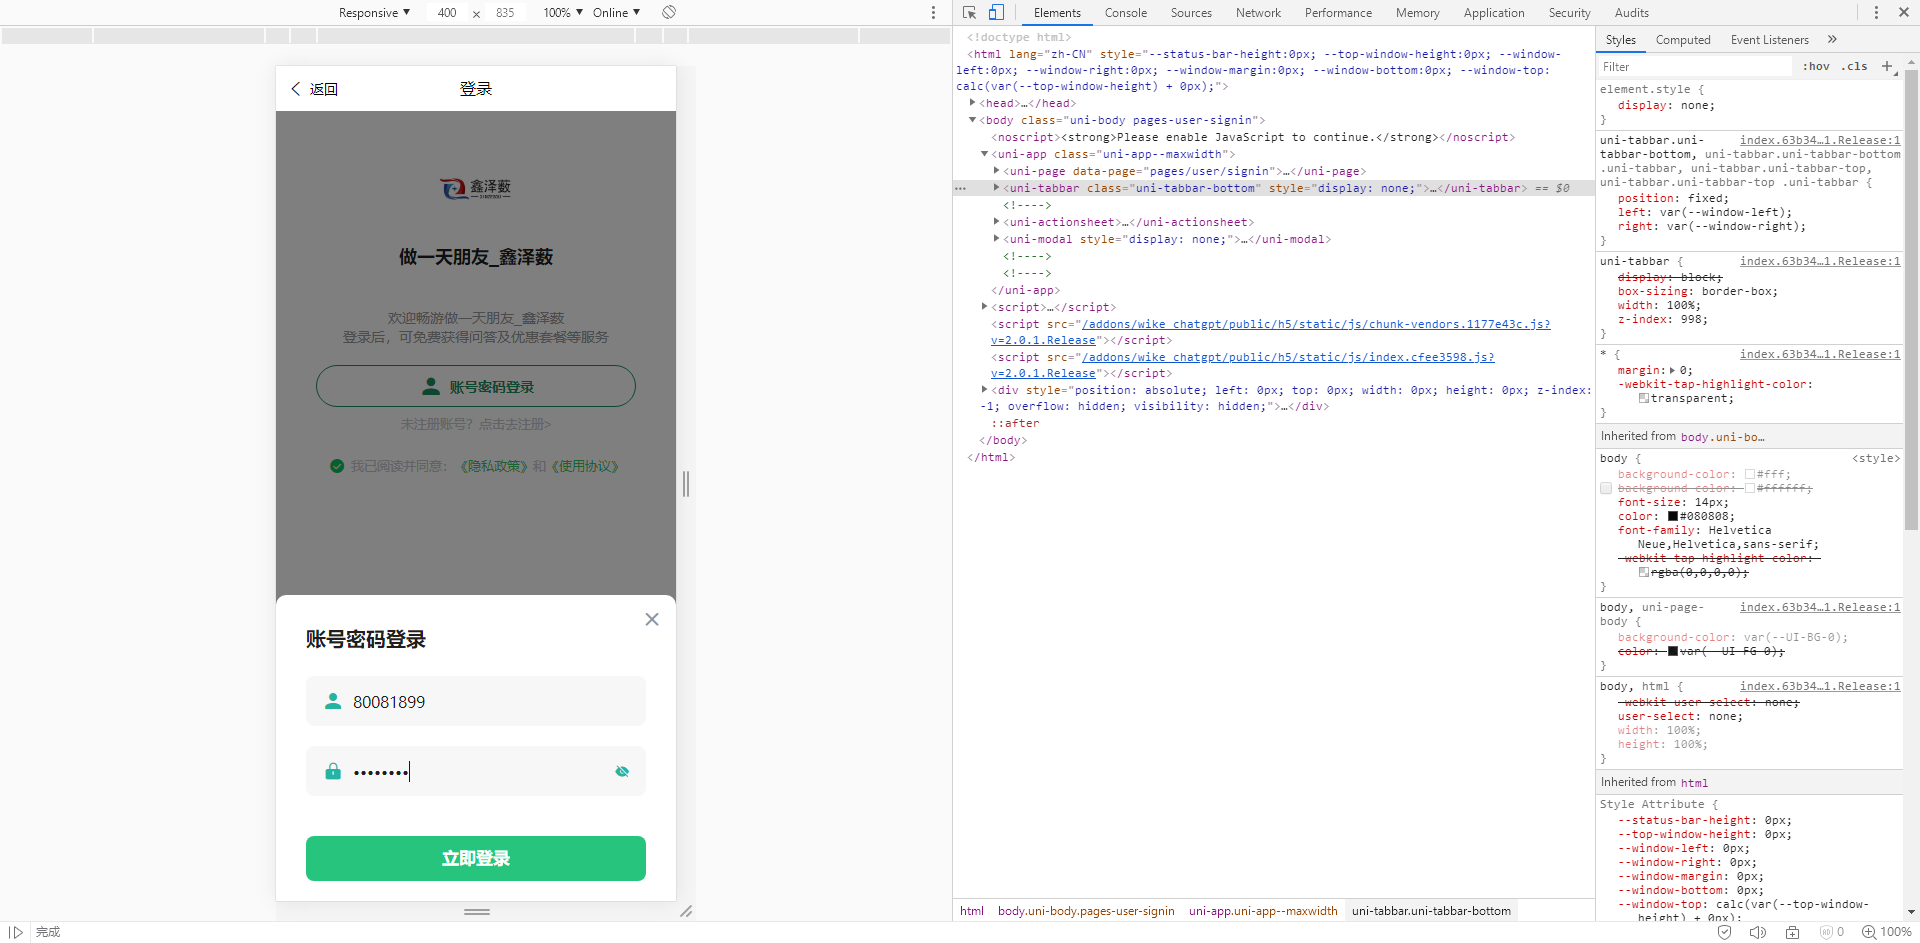The width and height of the screenshot is (1920, 943).
Task: Toggle the .cls class editor
Action: tap(1856, 66)
